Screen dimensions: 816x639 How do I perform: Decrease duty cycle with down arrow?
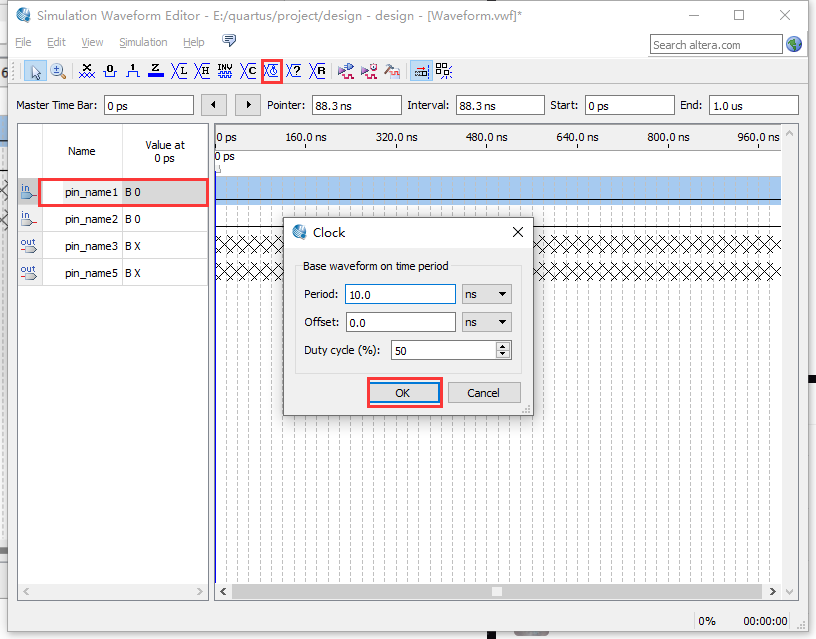click(x=502, y=354)
